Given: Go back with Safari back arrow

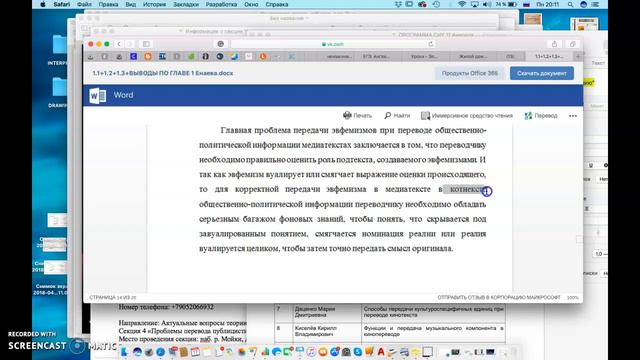Looking at the screenshot, I should point(119,44).
